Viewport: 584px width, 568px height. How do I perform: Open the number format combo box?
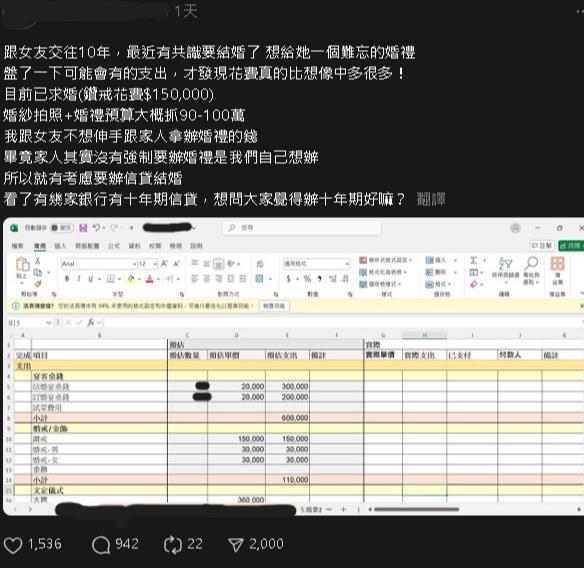click(317, 264)
